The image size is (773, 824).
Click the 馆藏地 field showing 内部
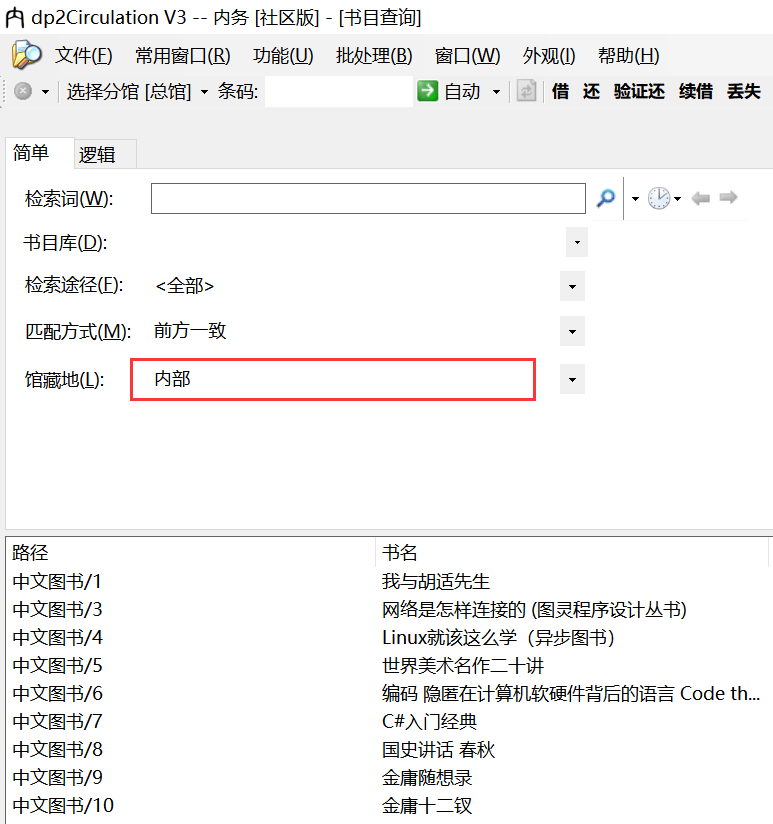pyautogui.click(x=333, y=379)
